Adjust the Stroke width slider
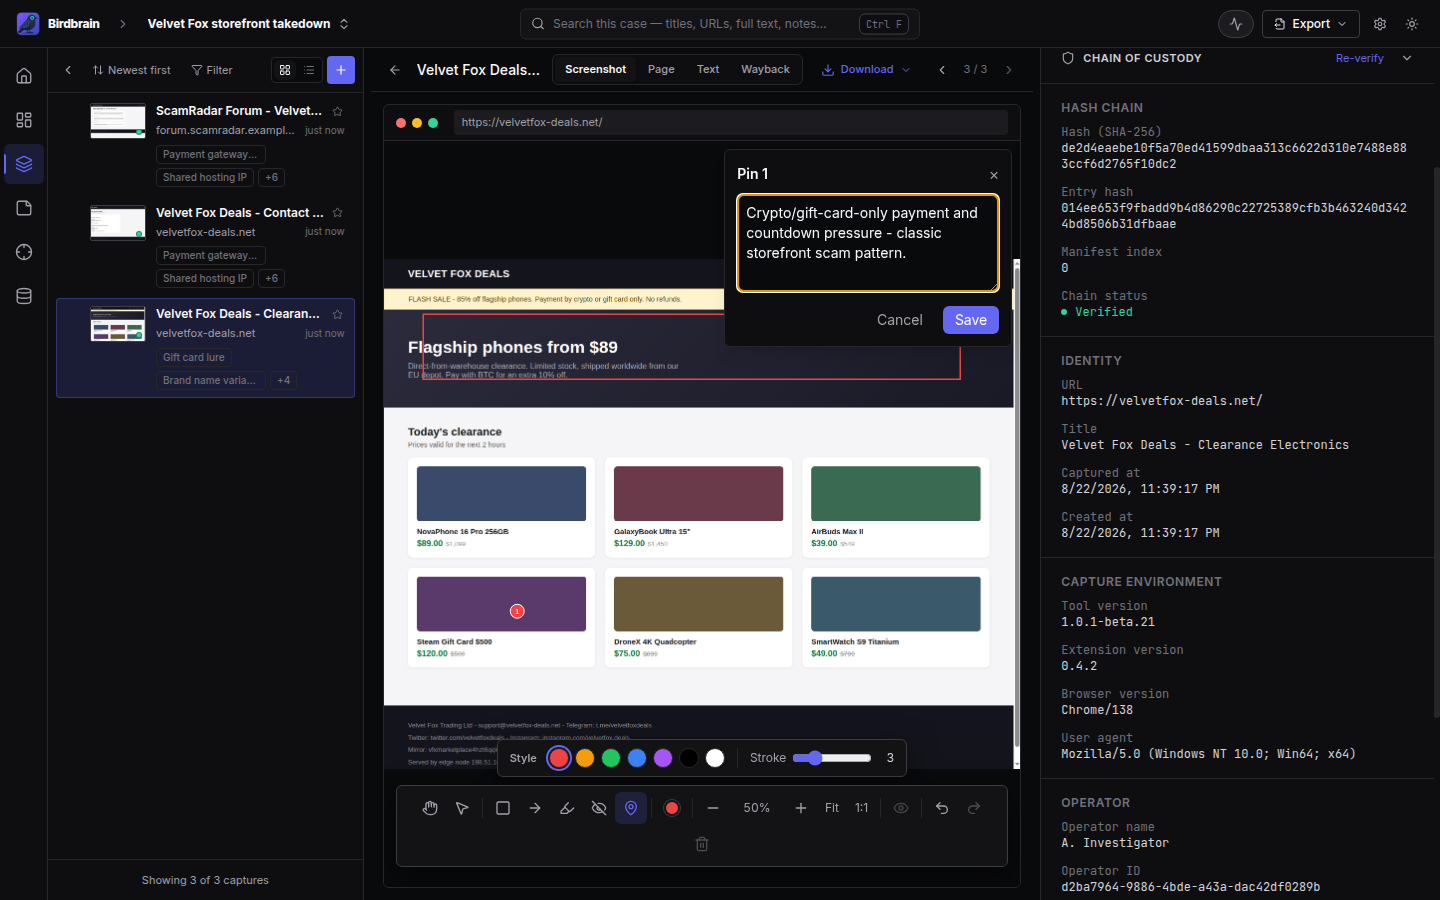The width and height of the screenshot is (1440, 900). pyautogui.click(x=832, y=758)
